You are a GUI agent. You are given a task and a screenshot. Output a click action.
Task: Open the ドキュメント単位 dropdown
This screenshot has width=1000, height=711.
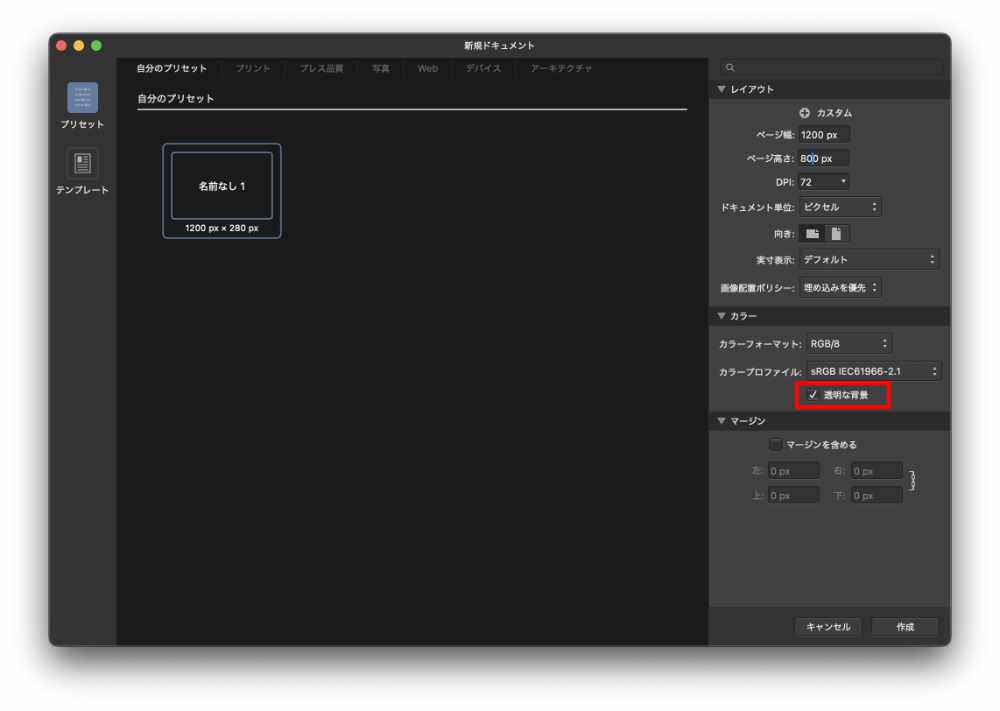840,207
